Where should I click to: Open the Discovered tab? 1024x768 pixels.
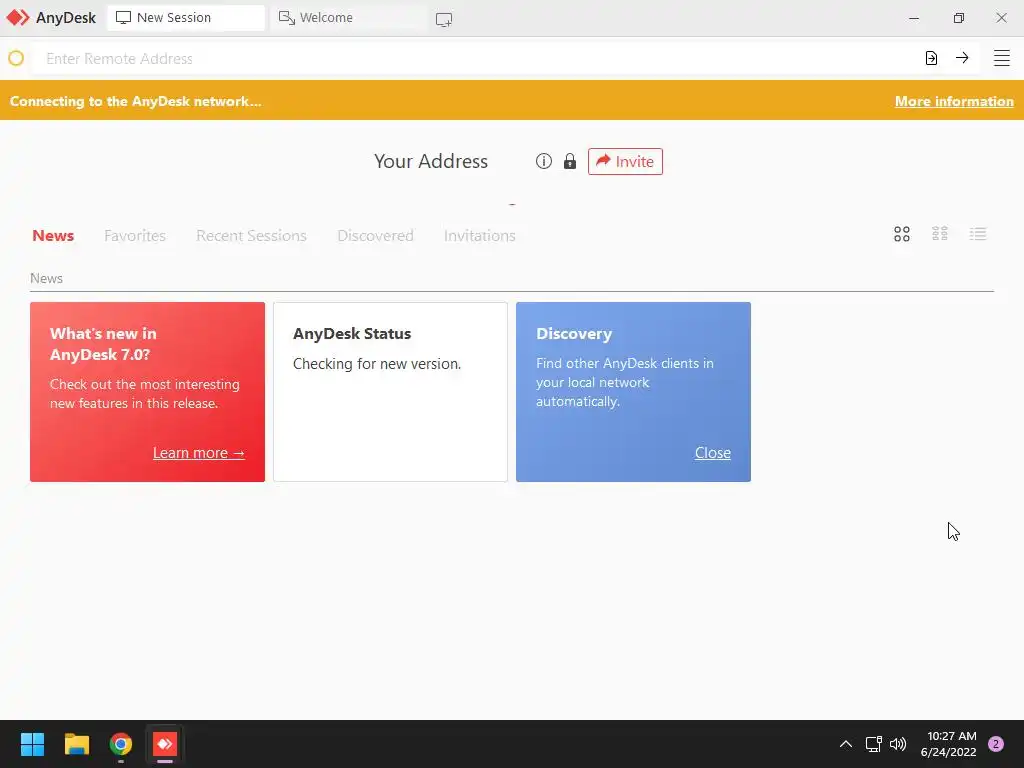[376, 236]
